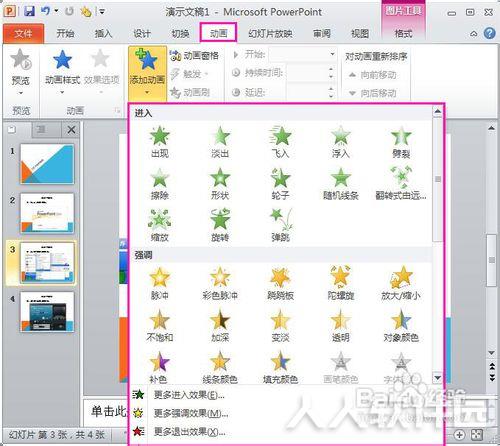Choose the 放大/缩小 grow/shrink effect

point(401,284)
